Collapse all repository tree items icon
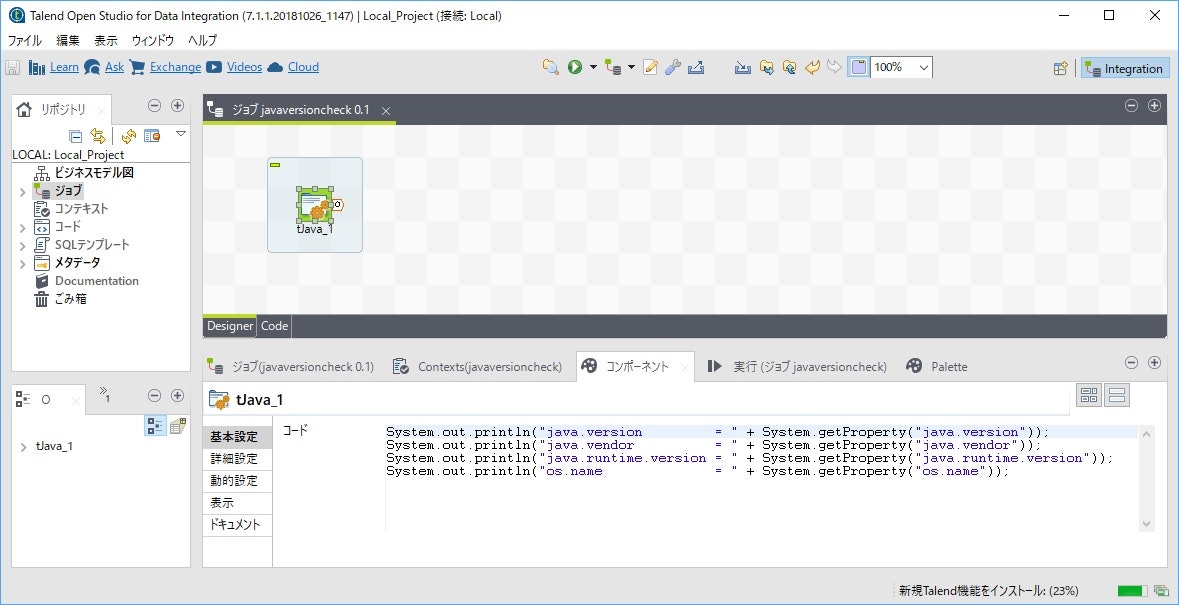 click(75, 136)
